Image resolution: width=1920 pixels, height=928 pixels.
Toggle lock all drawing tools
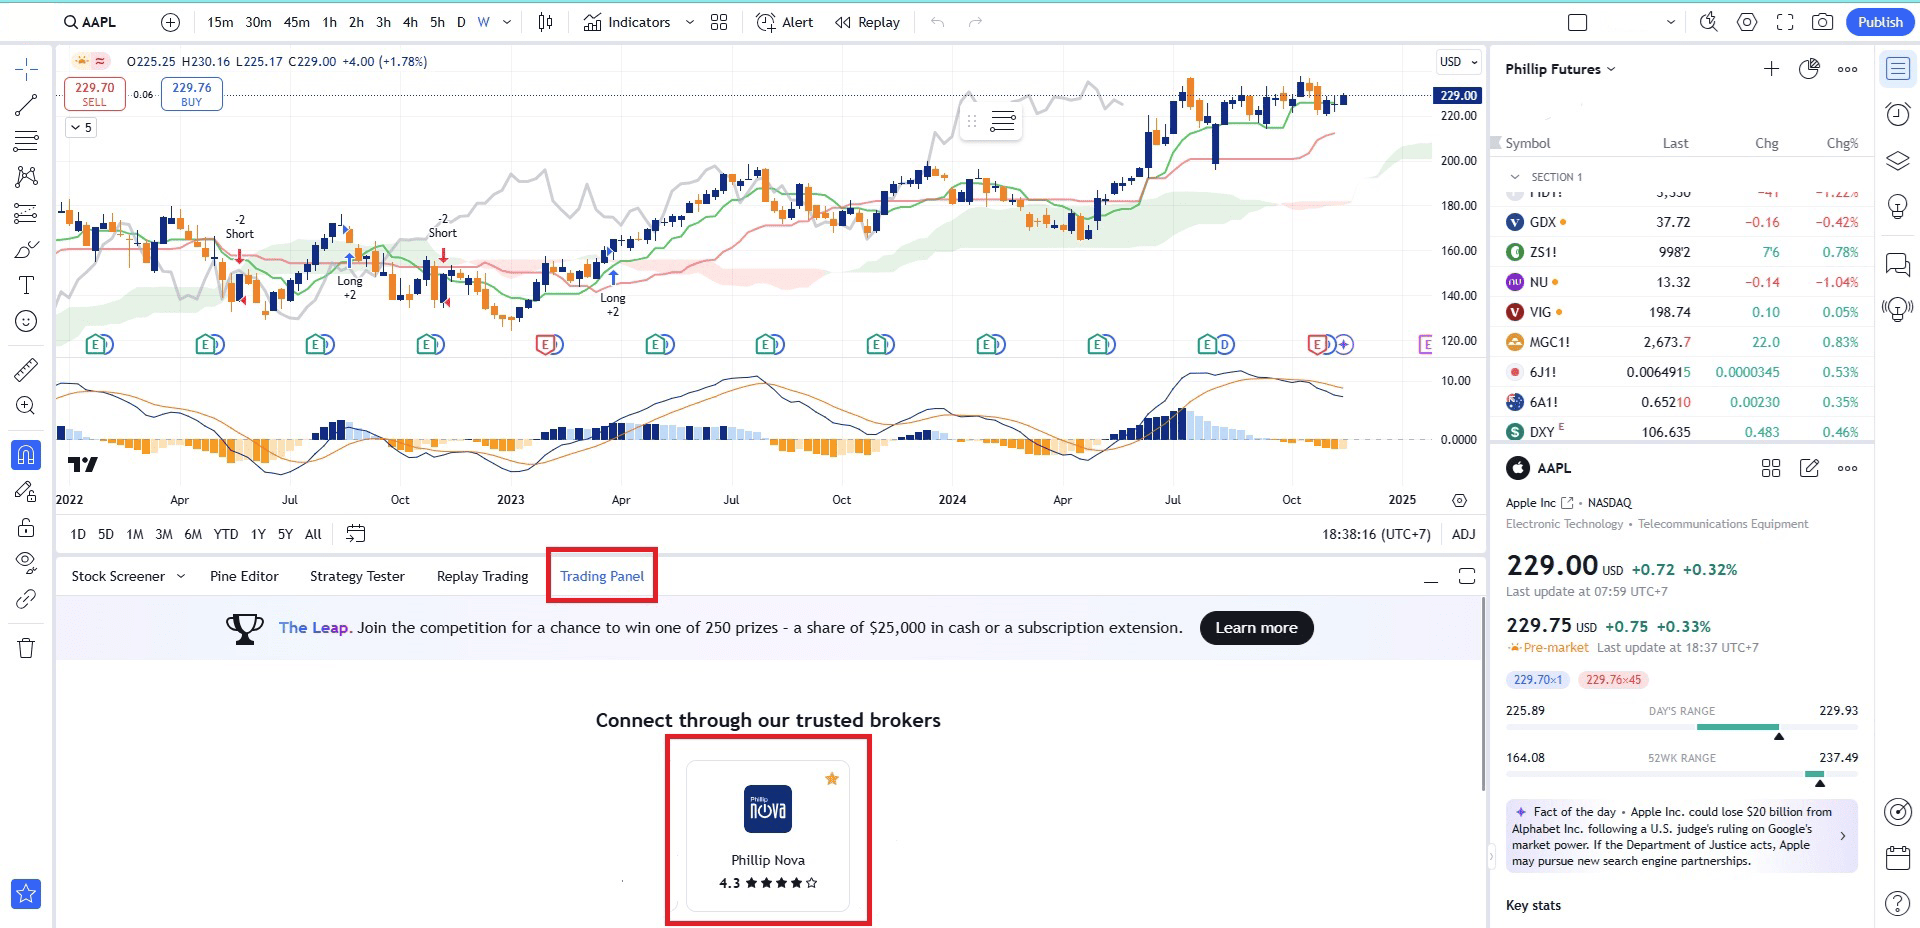click(27, 528)
